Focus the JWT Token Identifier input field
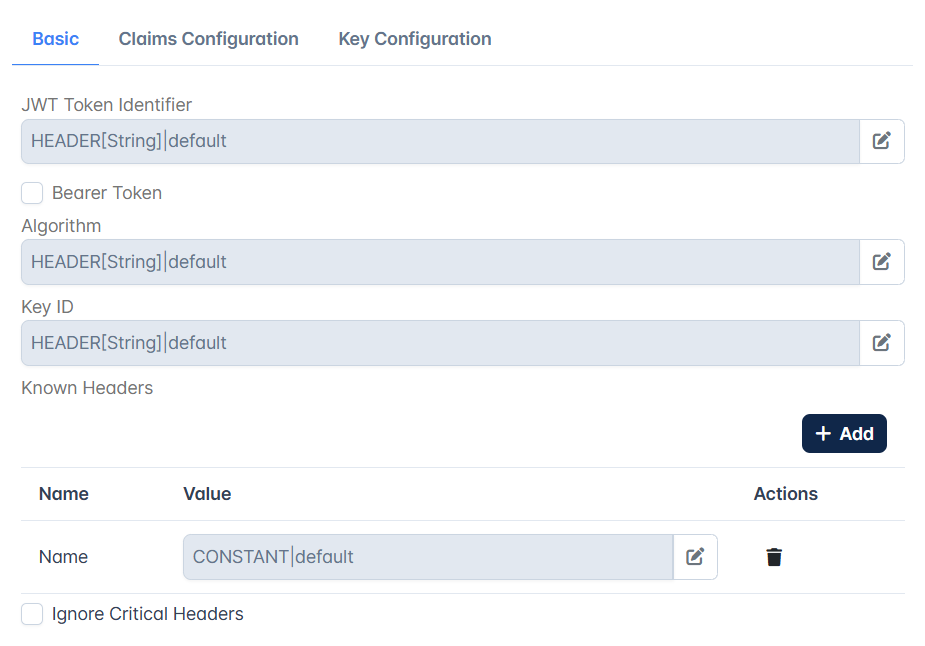Screen dimensions: 925x646 [440, 141]
